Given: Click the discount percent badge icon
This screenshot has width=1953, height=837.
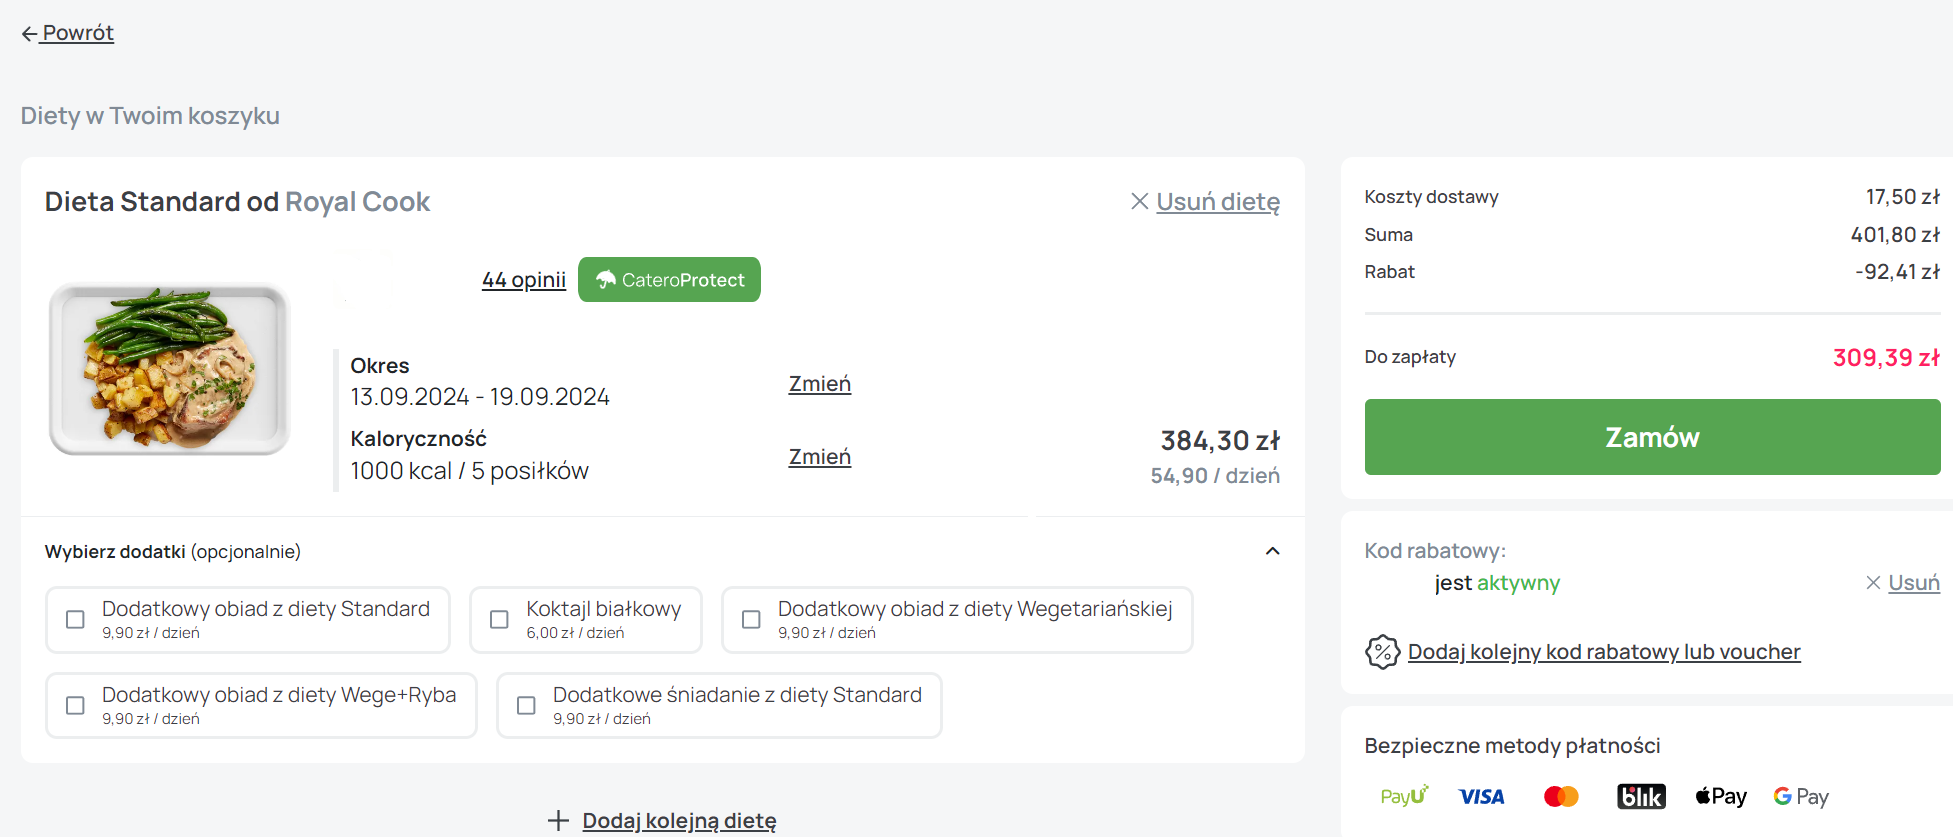Looking at the screenshot, I should click(1382, 652).
